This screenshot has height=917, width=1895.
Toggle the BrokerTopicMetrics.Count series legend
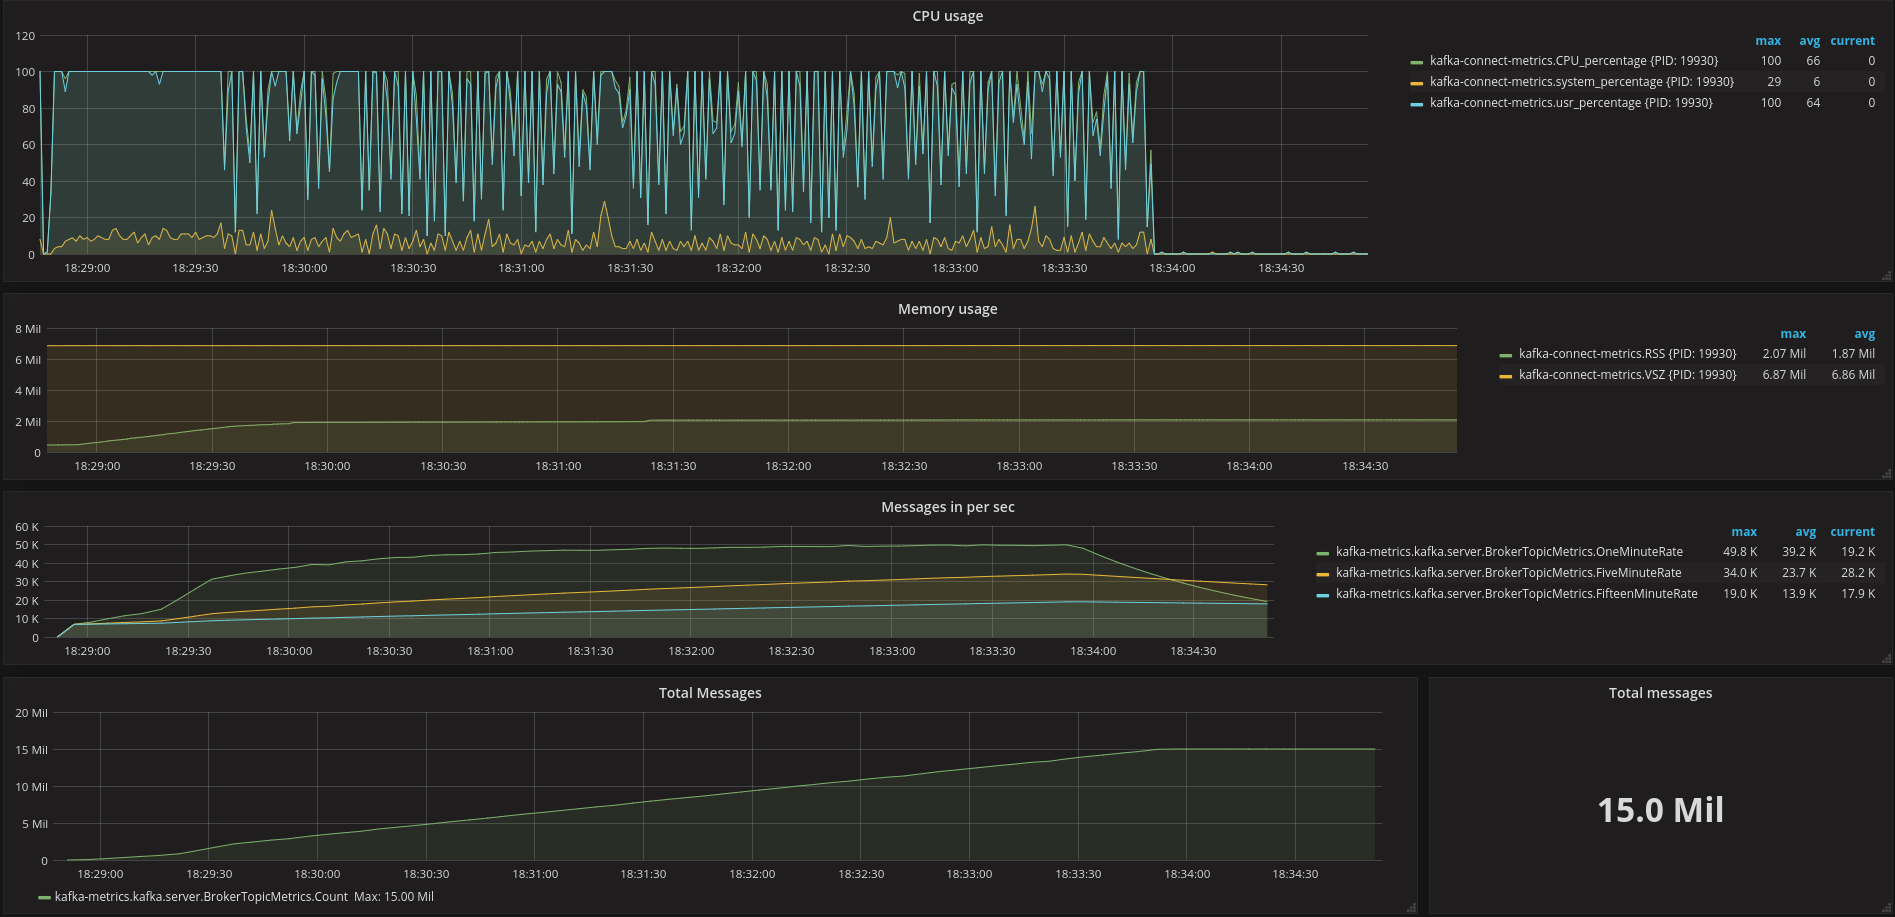click(201, 897)
